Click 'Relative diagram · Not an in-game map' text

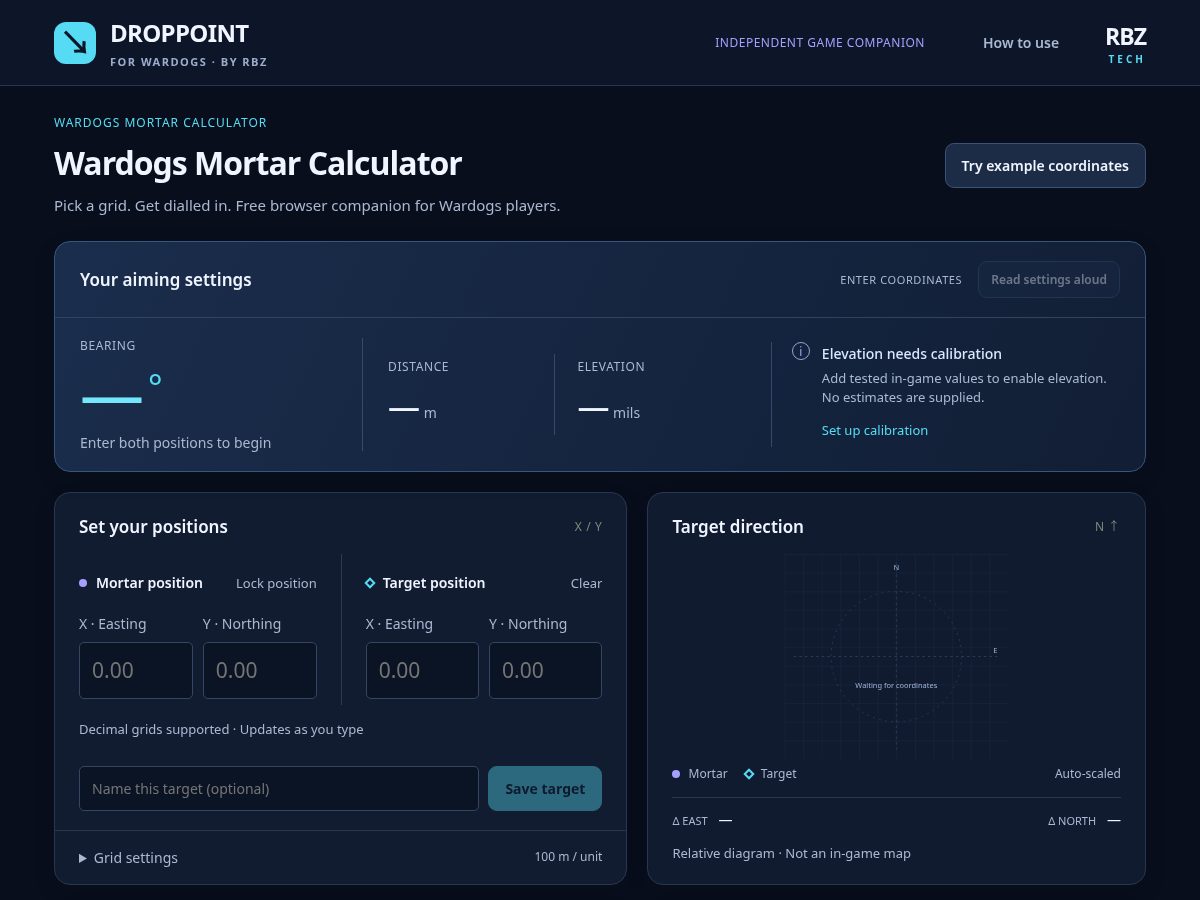coord(792,854)
